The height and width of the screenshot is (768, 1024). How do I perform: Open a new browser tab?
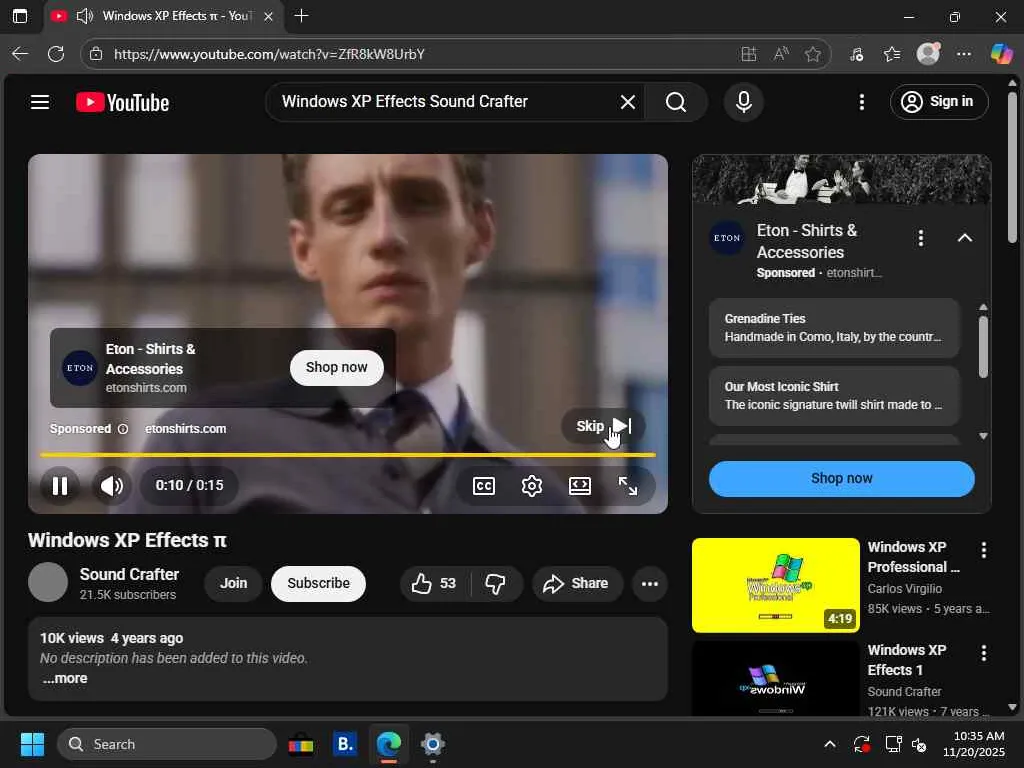[x=301, y=16]
